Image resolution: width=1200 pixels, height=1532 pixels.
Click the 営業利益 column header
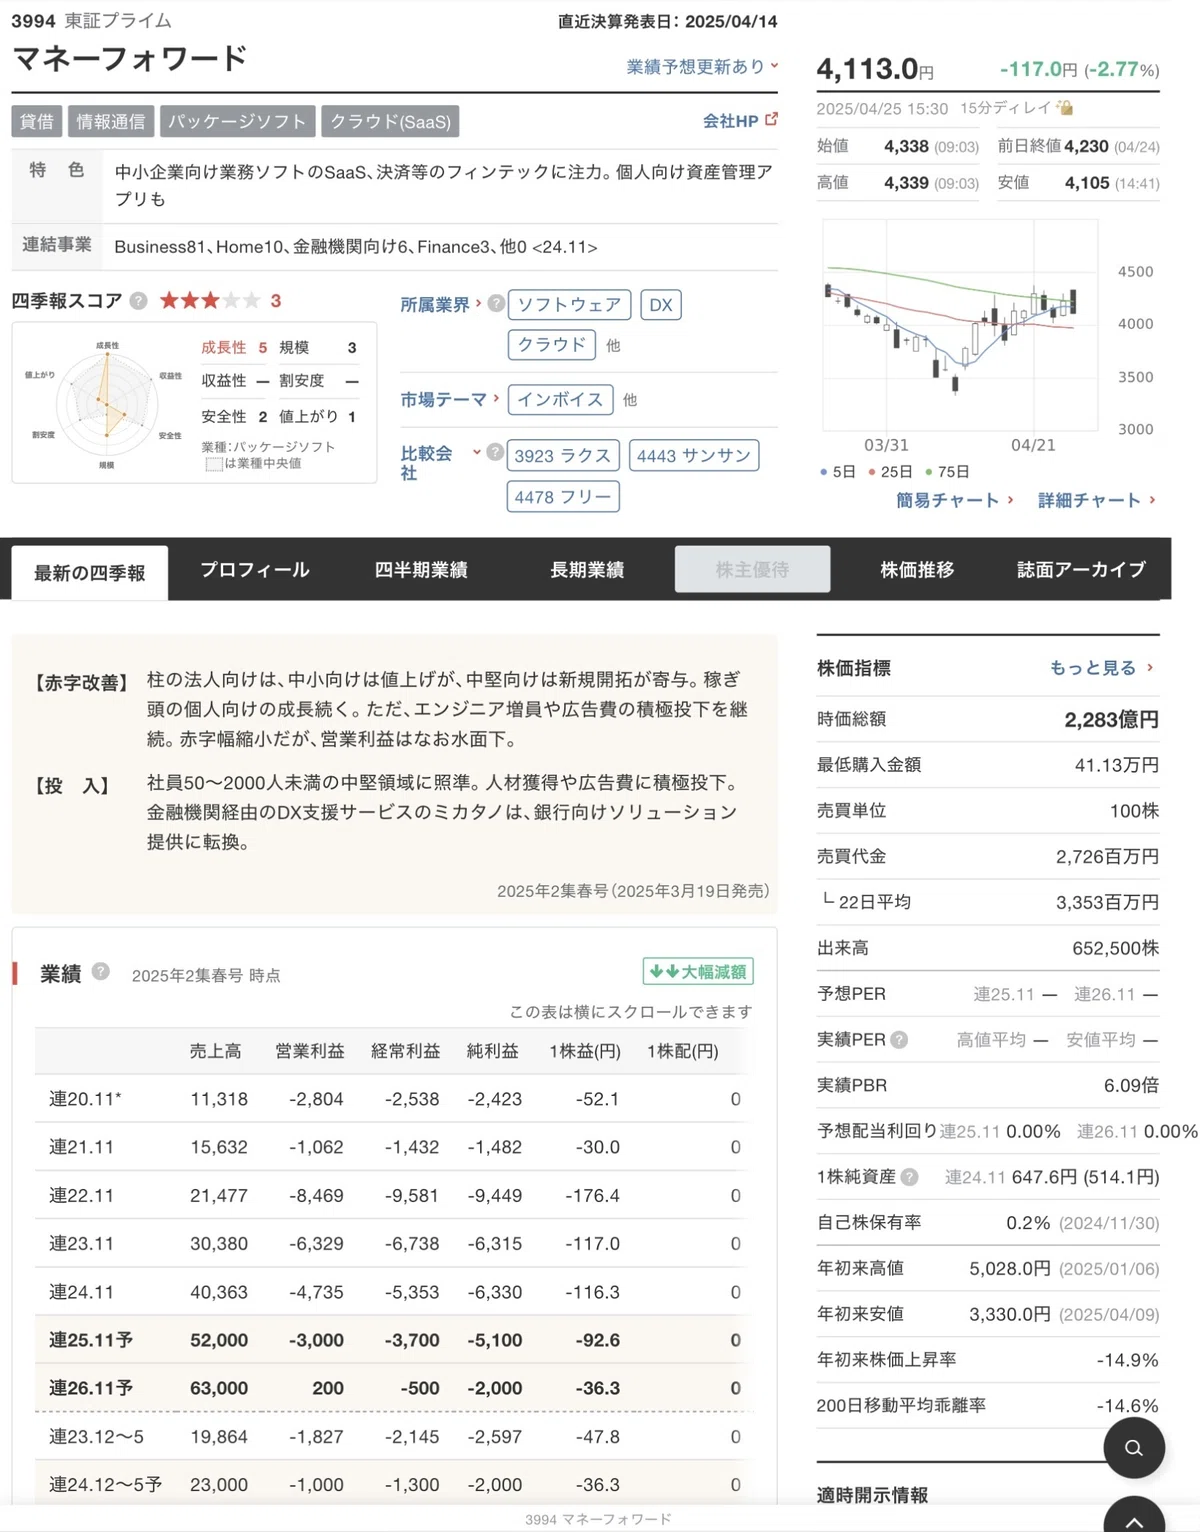click(x=310, y=1051)
